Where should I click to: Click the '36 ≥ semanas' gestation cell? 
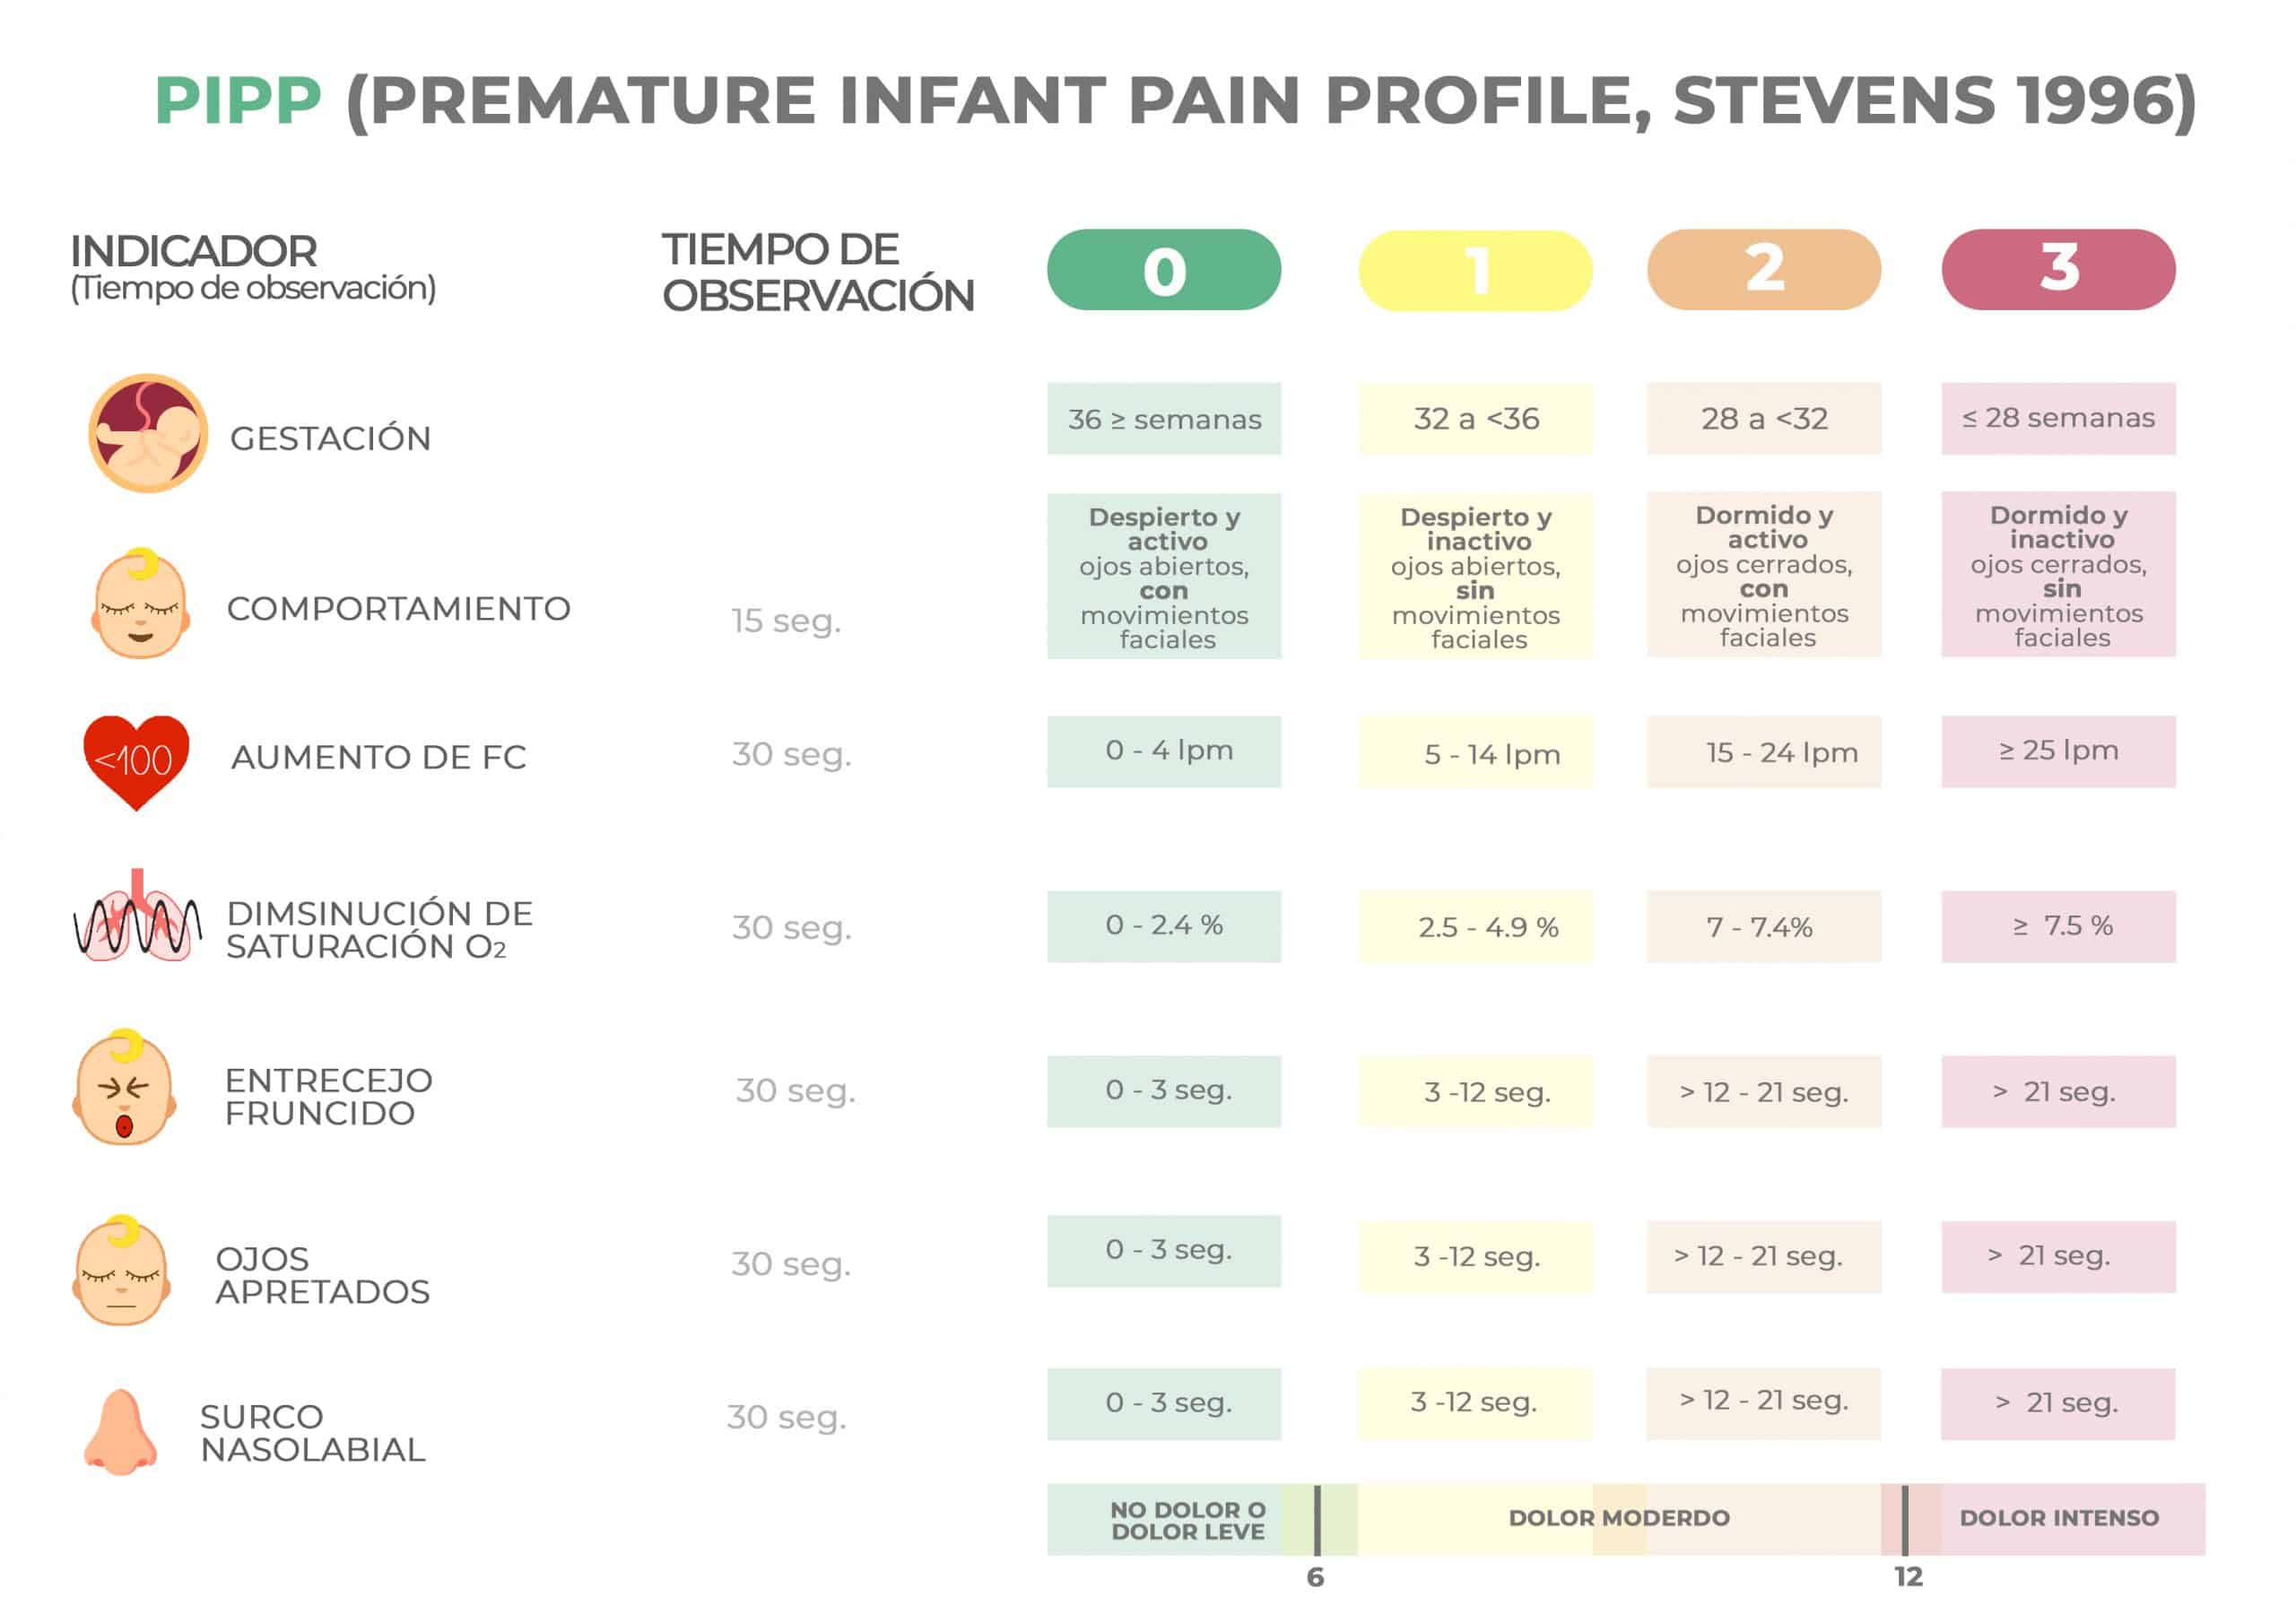[1164, 419]
